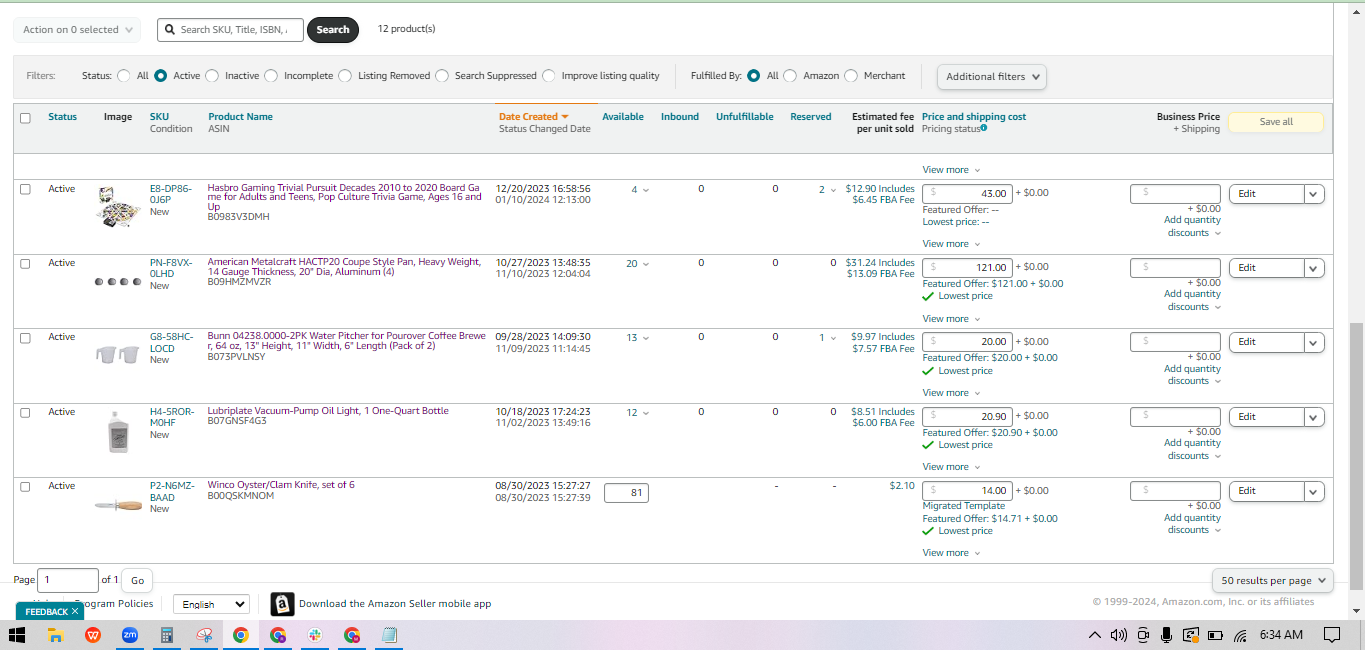Image resolution: width=1365 pixels, height=650 pixels.
Task: Sort by the SKU column header
Action: [159, 117]
